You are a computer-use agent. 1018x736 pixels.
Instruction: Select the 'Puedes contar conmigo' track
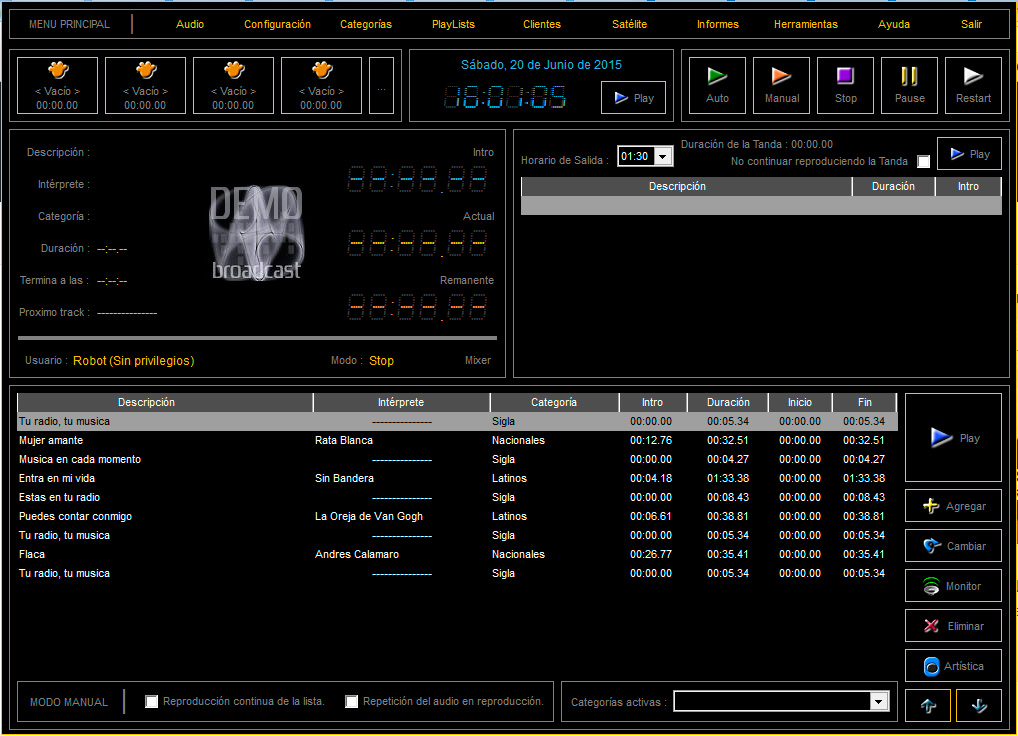tap(457, 516)
